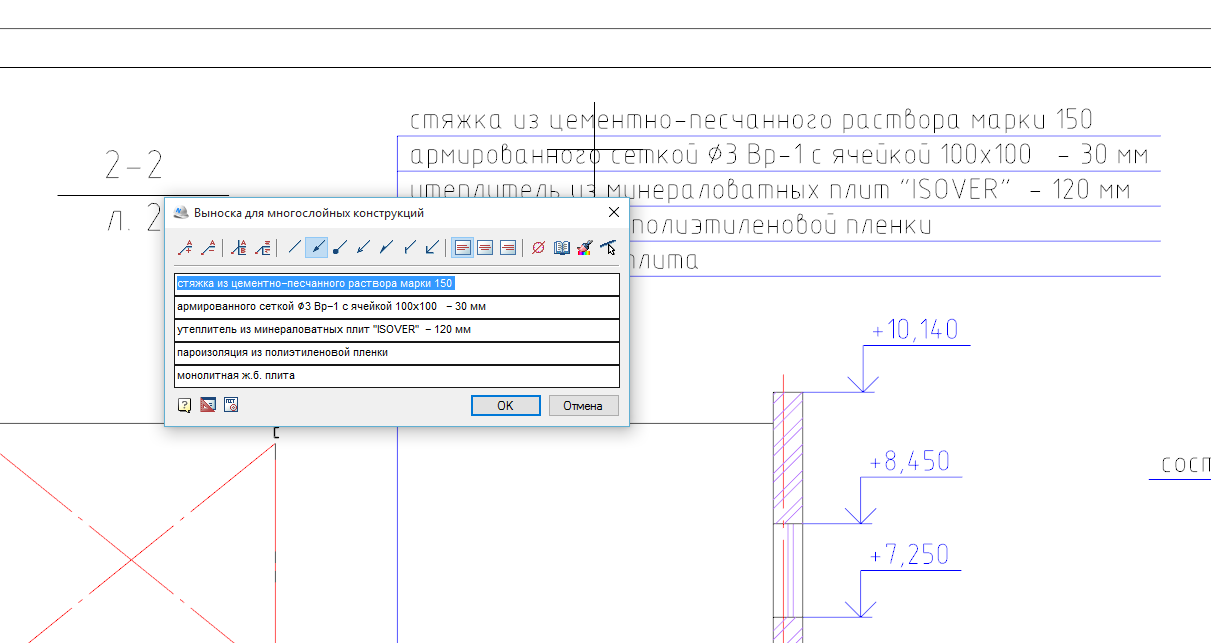The width and height of the screenshot is (1211, 643).
Task: Select half-arrow leader end style
Action: click(386, 247)
